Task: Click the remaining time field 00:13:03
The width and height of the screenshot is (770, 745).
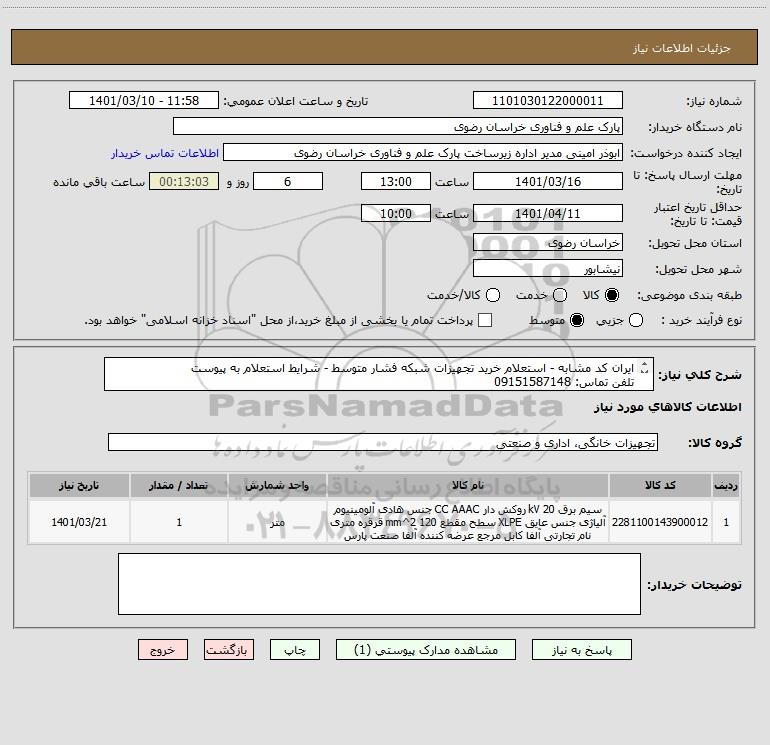Action: [184, 181]
